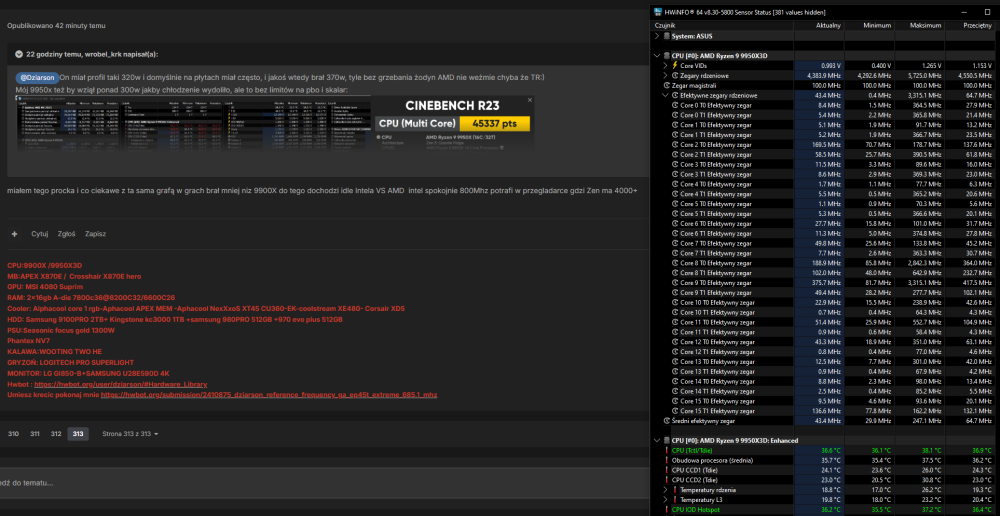Click Cytuj to quote the post
This screenshot has width=1000, height=516.
coord(40,234)
